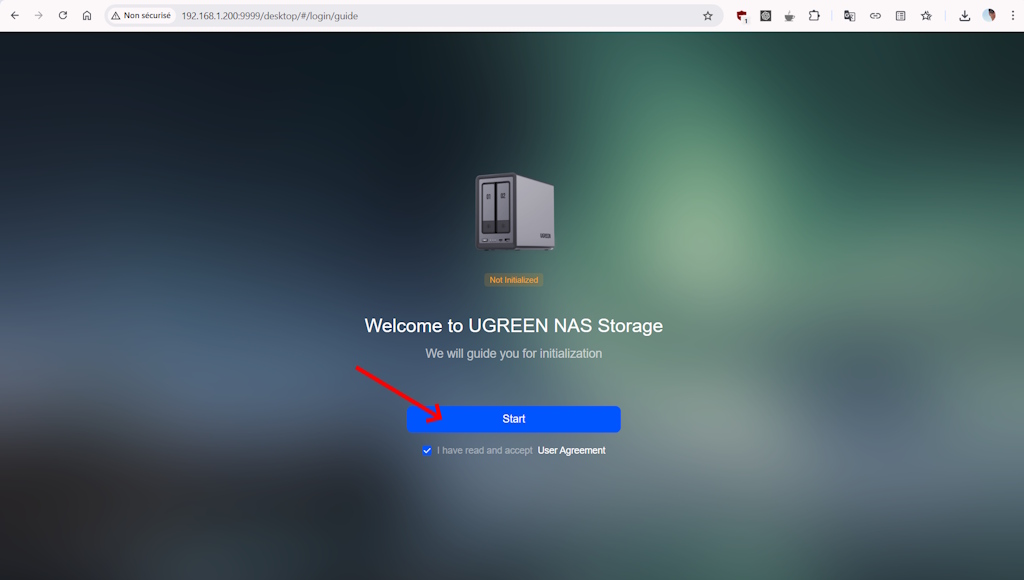The image size is (1024, 580).
Task: Open the coffee cup extension
Action: click(x=790, y=16)
